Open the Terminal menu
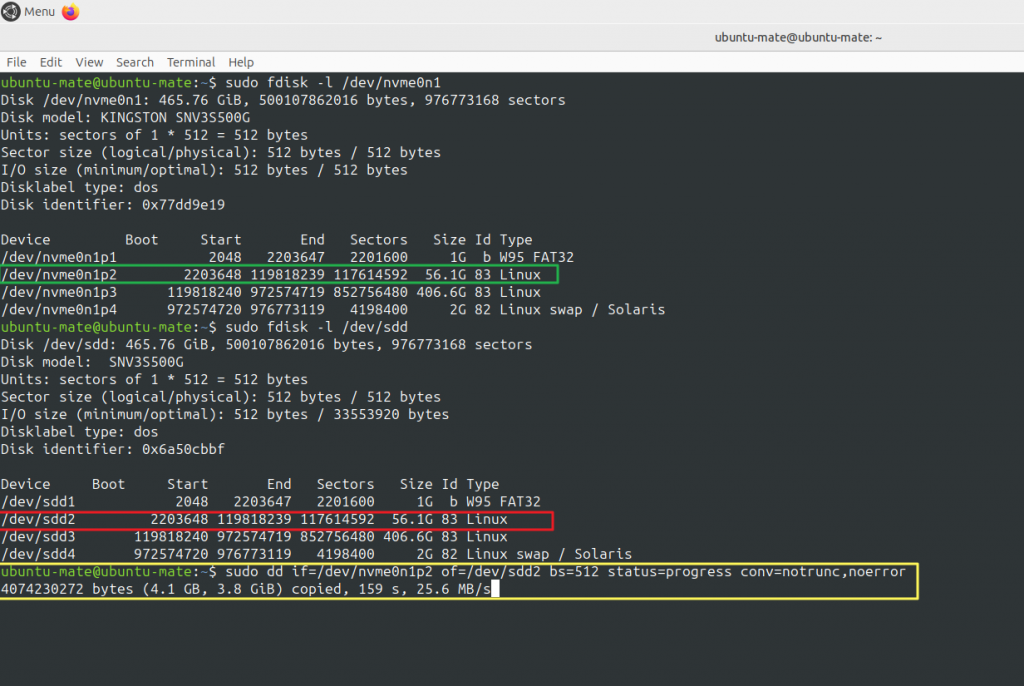This screenshot has width=1024, height=686. pos(191,62)
